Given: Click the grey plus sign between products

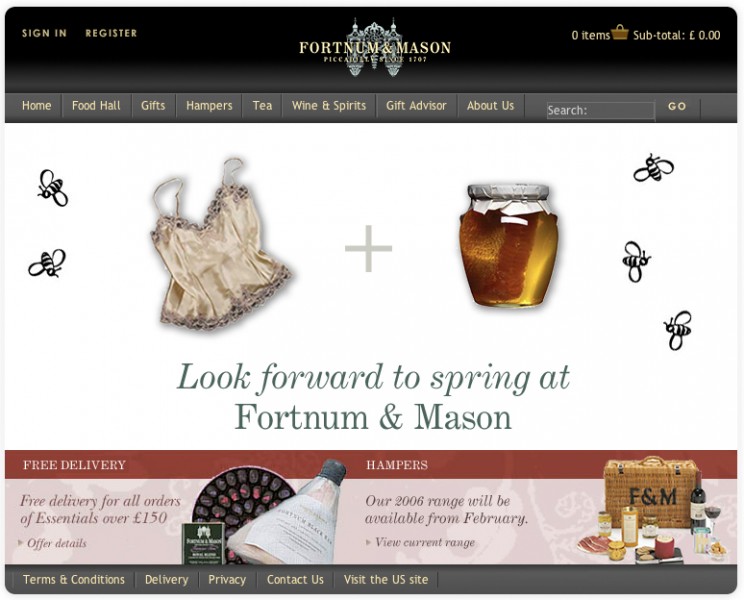Looking at the screenshot, I should point(368,249).
